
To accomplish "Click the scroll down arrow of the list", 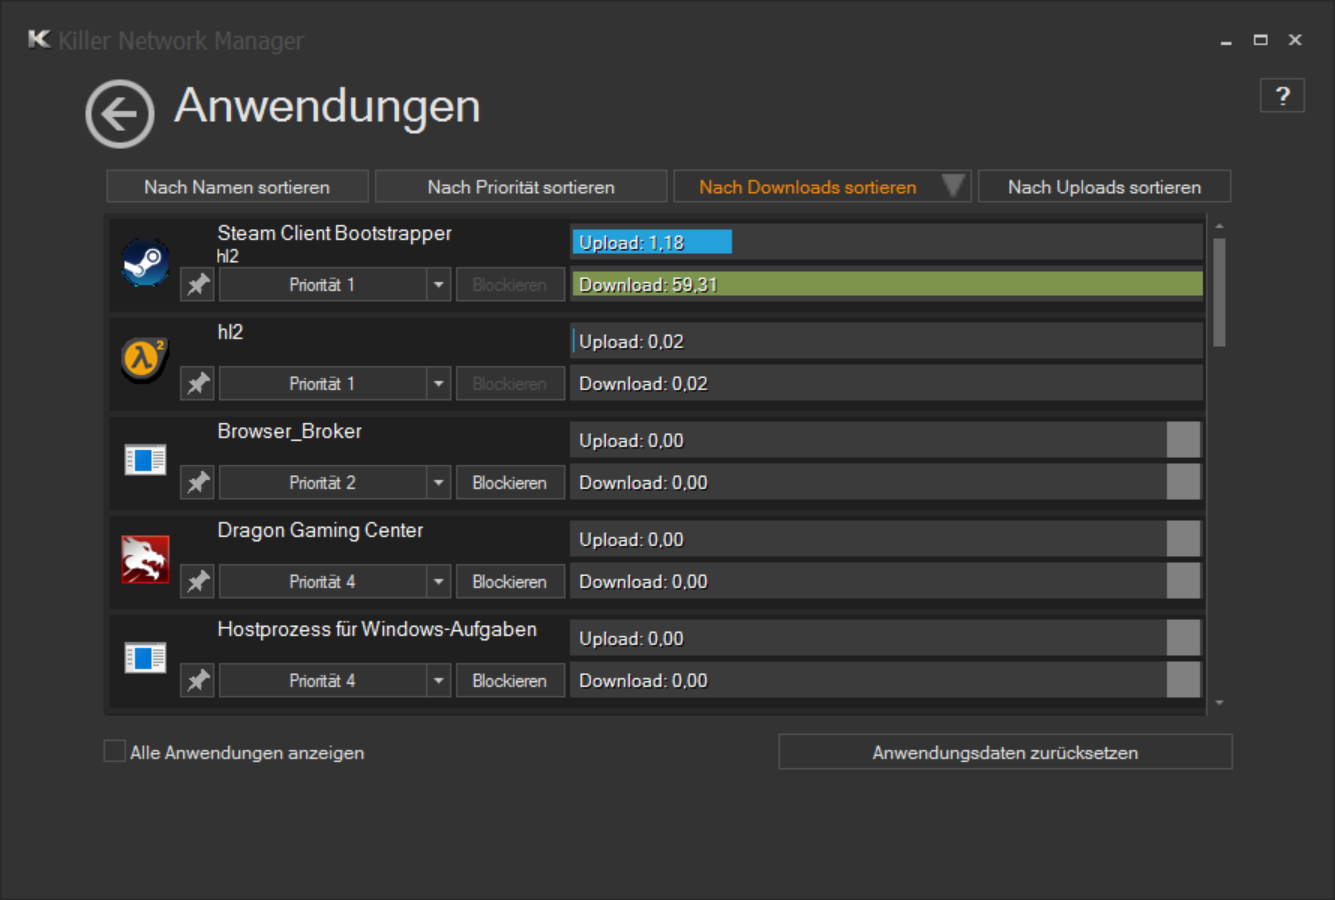I will click(1219, 703).
